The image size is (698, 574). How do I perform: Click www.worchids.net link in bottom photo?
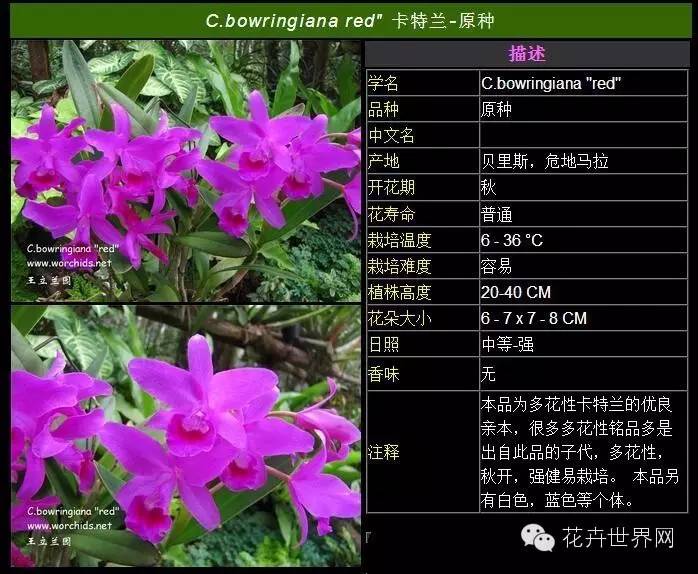[x=69, y=525]
